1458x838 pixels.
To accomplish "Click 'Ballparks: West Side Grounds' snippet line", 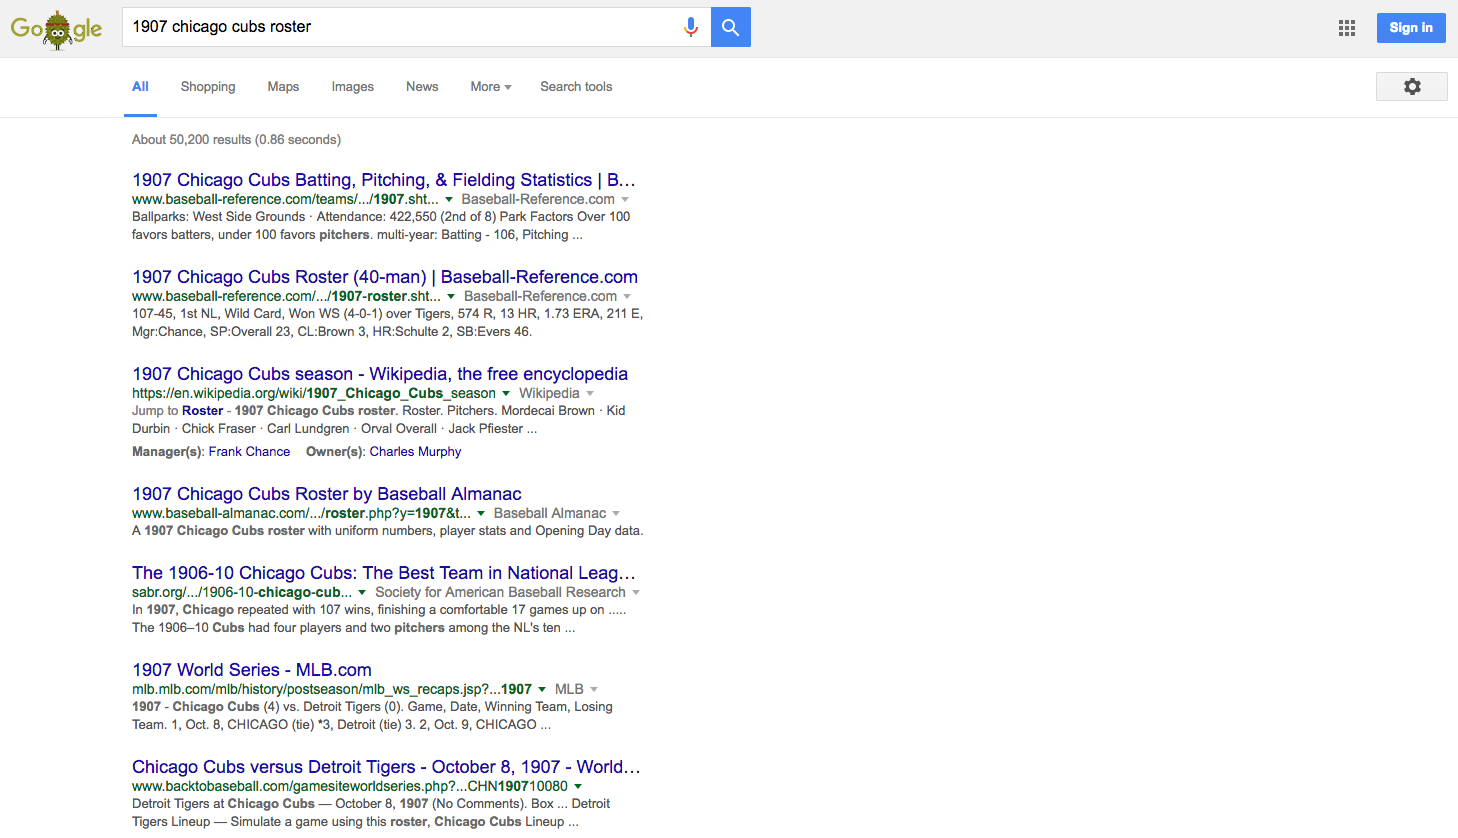I will coord(381,217).
